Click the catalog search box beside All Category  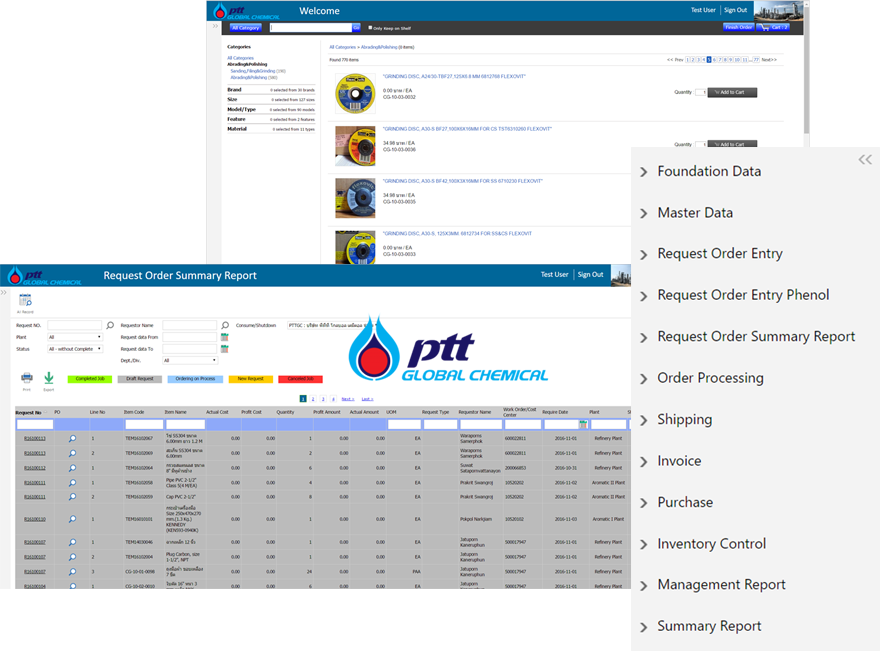click(x=311, y=27)
